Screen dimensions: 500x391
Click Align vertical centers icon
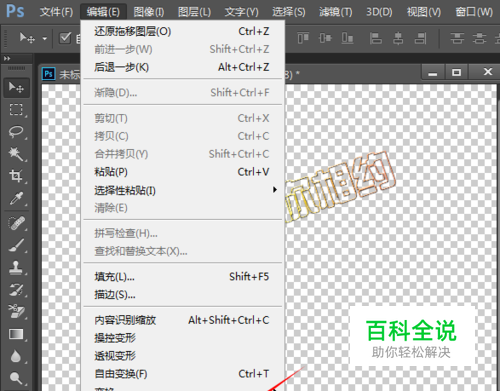[325, 38]
